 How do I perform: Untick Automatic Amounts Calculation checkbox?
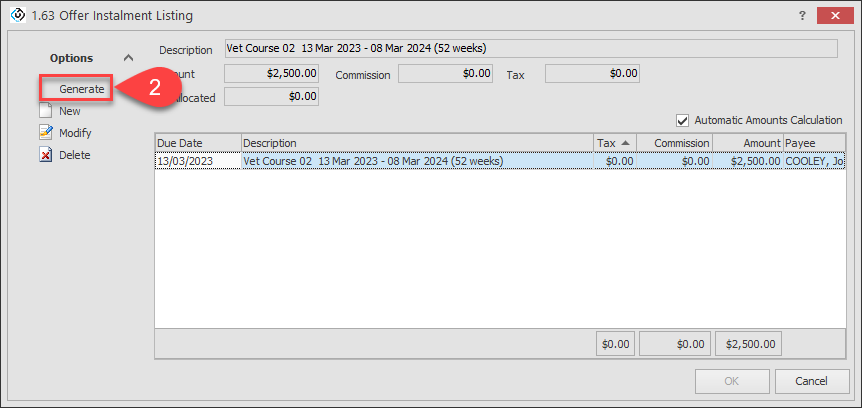point(683,120)
